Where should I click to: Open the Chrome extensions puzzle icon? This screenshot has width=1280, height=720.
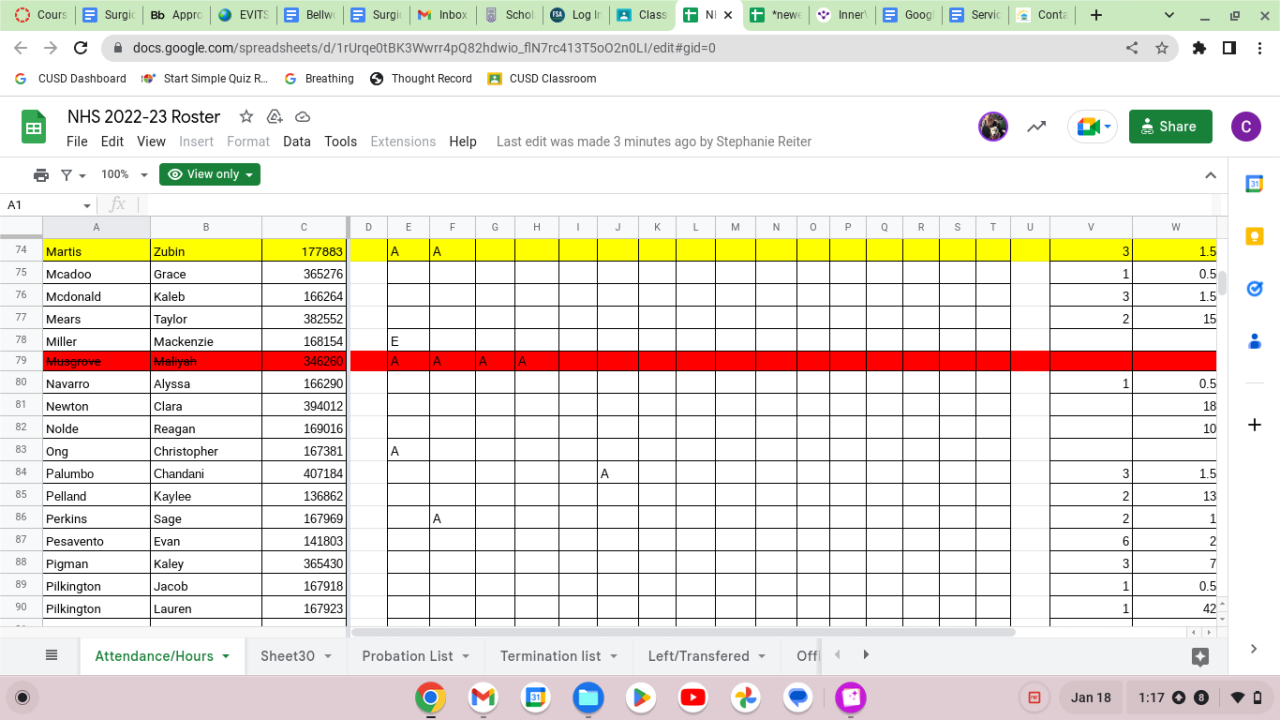pyautogui.click(x=1199, y=48)
